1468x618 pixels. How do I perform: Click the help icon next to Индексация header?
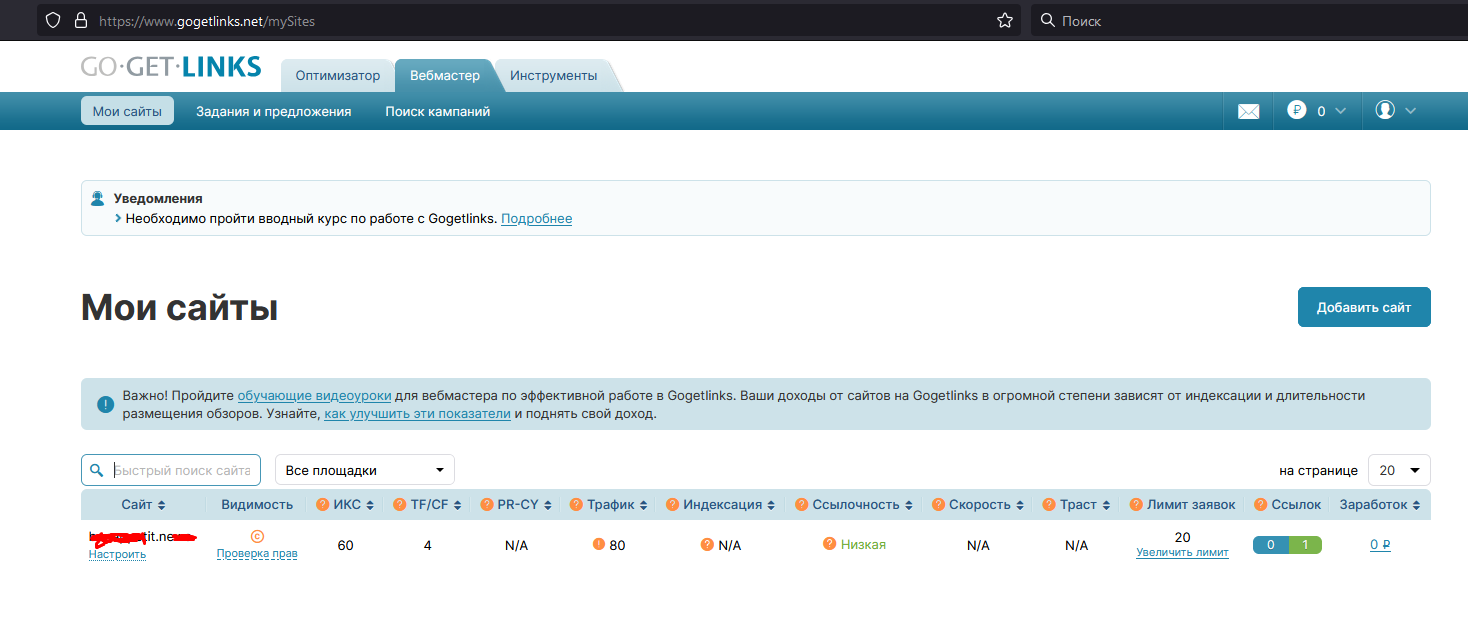click(672, 505)
